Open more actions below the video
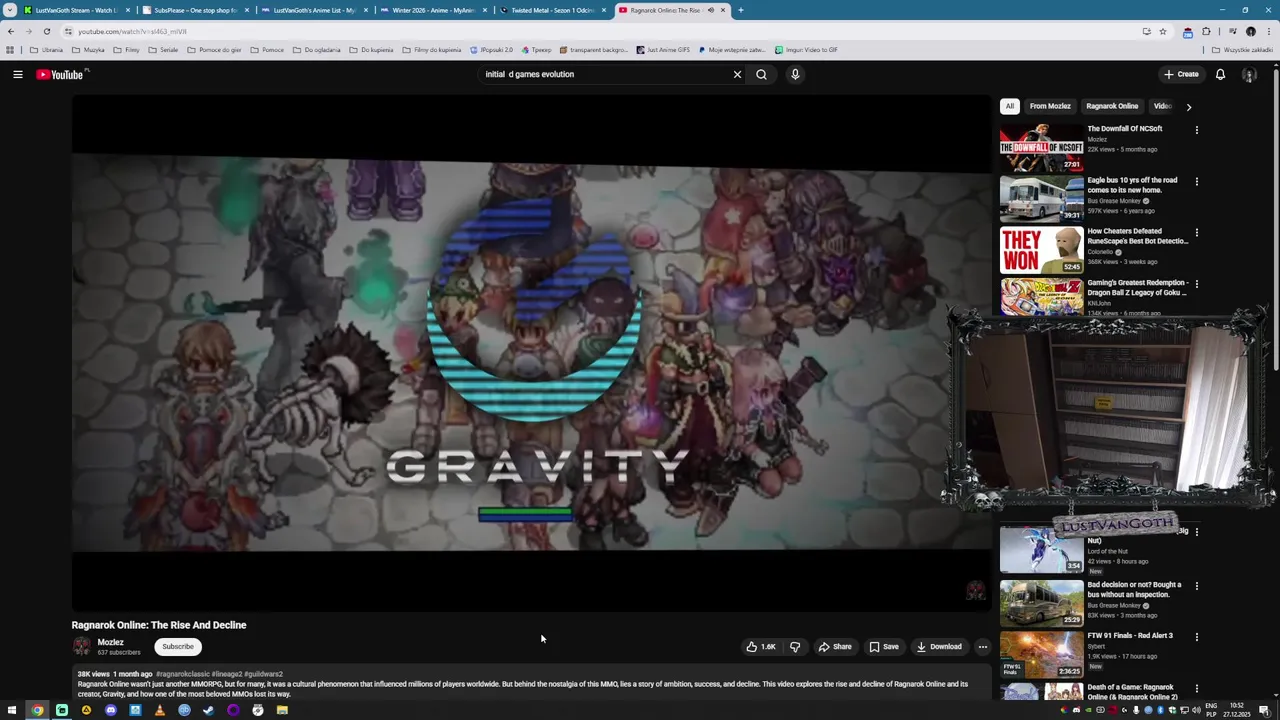This screenshot has height=720, width=1280. 982,647
